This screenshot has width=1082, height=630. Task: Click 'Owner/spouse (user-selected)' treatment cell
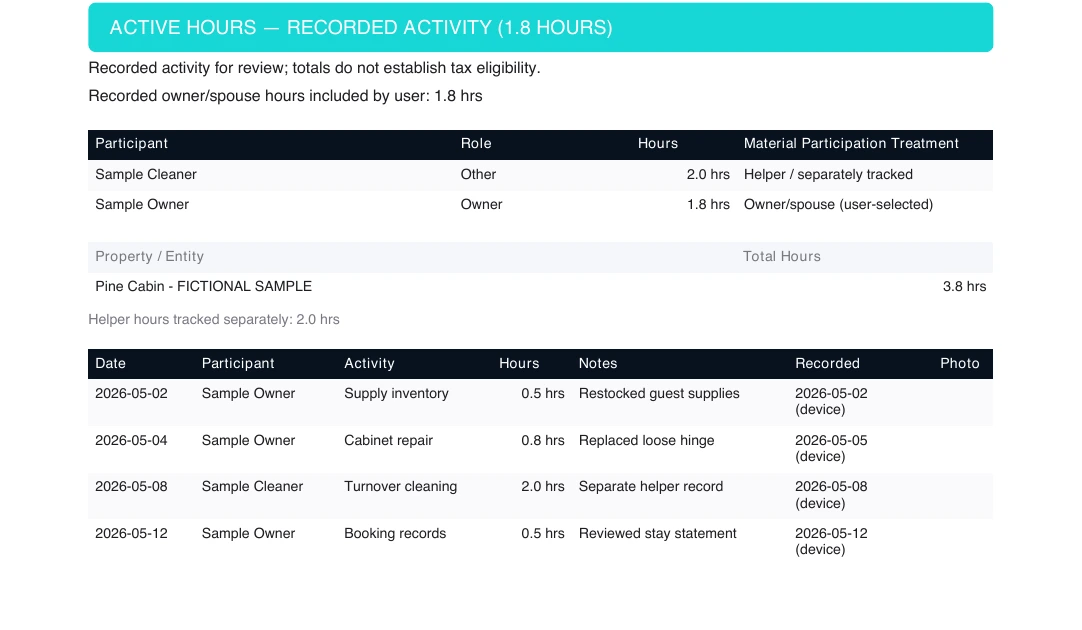click(838, 204)
